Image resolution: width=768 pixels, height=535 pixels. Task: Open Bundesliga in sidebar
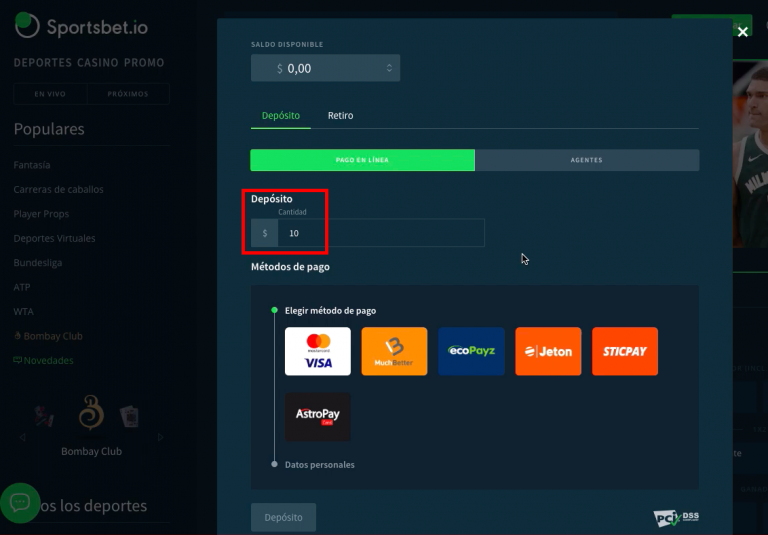click(38, 263)
